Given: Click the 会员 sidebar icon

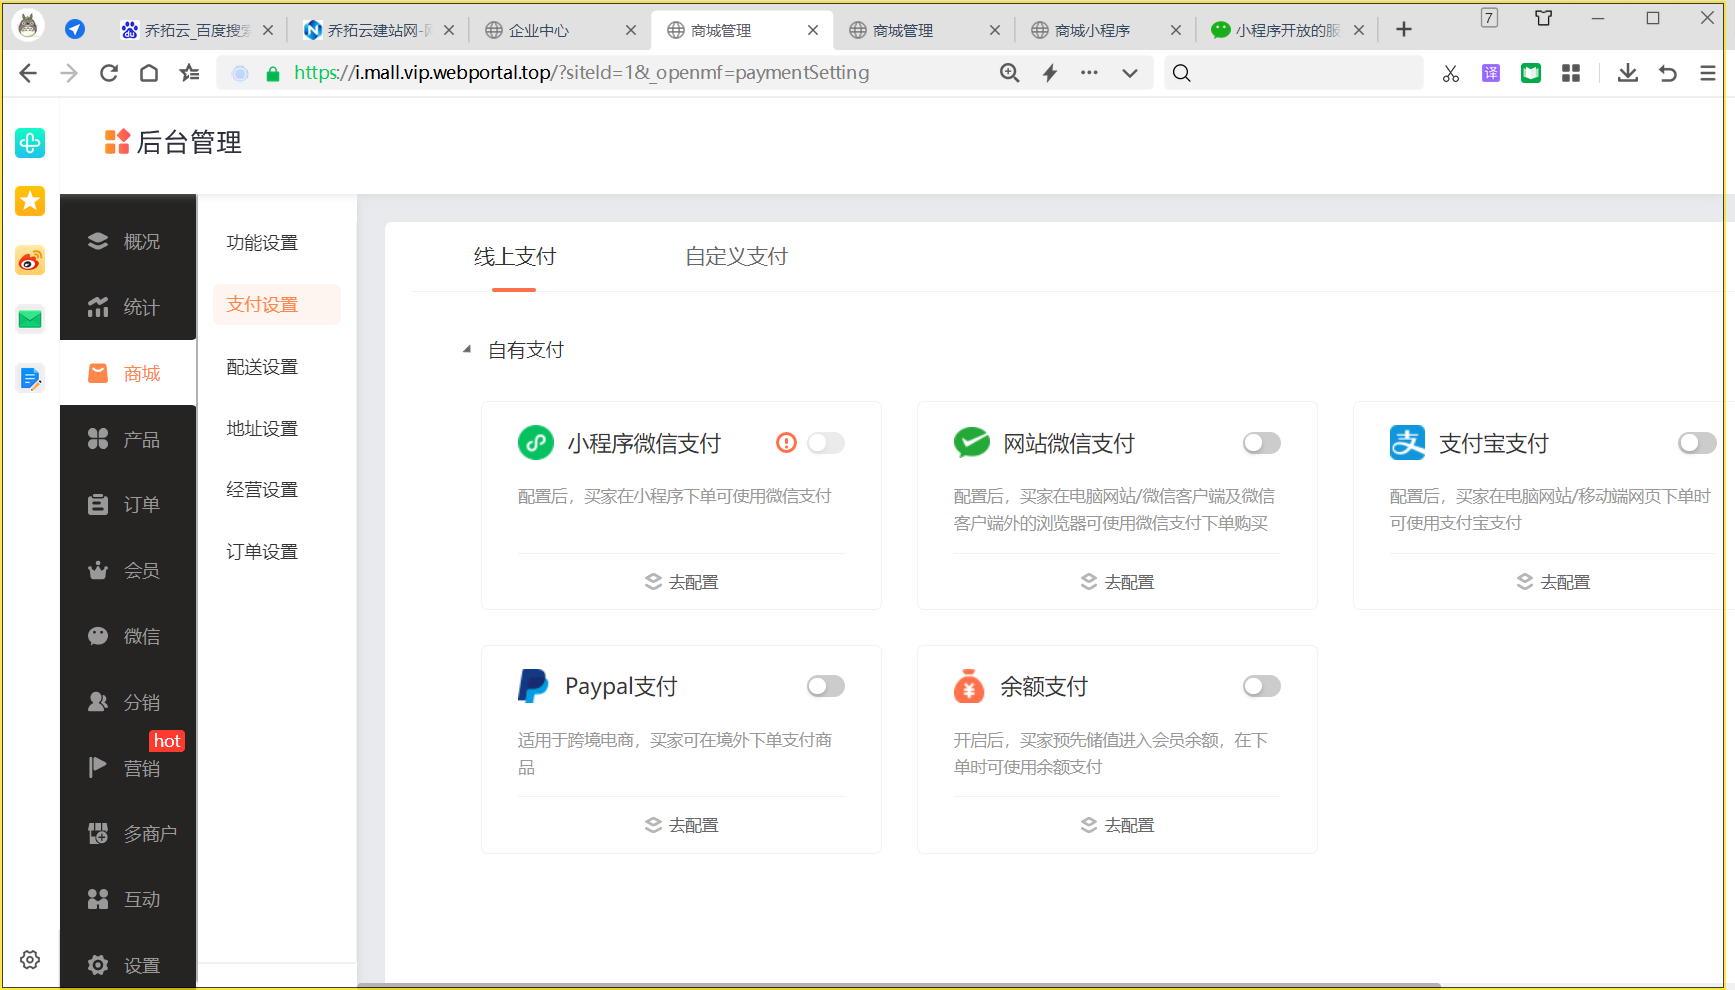Looking at the screenshot, I should pyautogui.click(x=128, y=569).
